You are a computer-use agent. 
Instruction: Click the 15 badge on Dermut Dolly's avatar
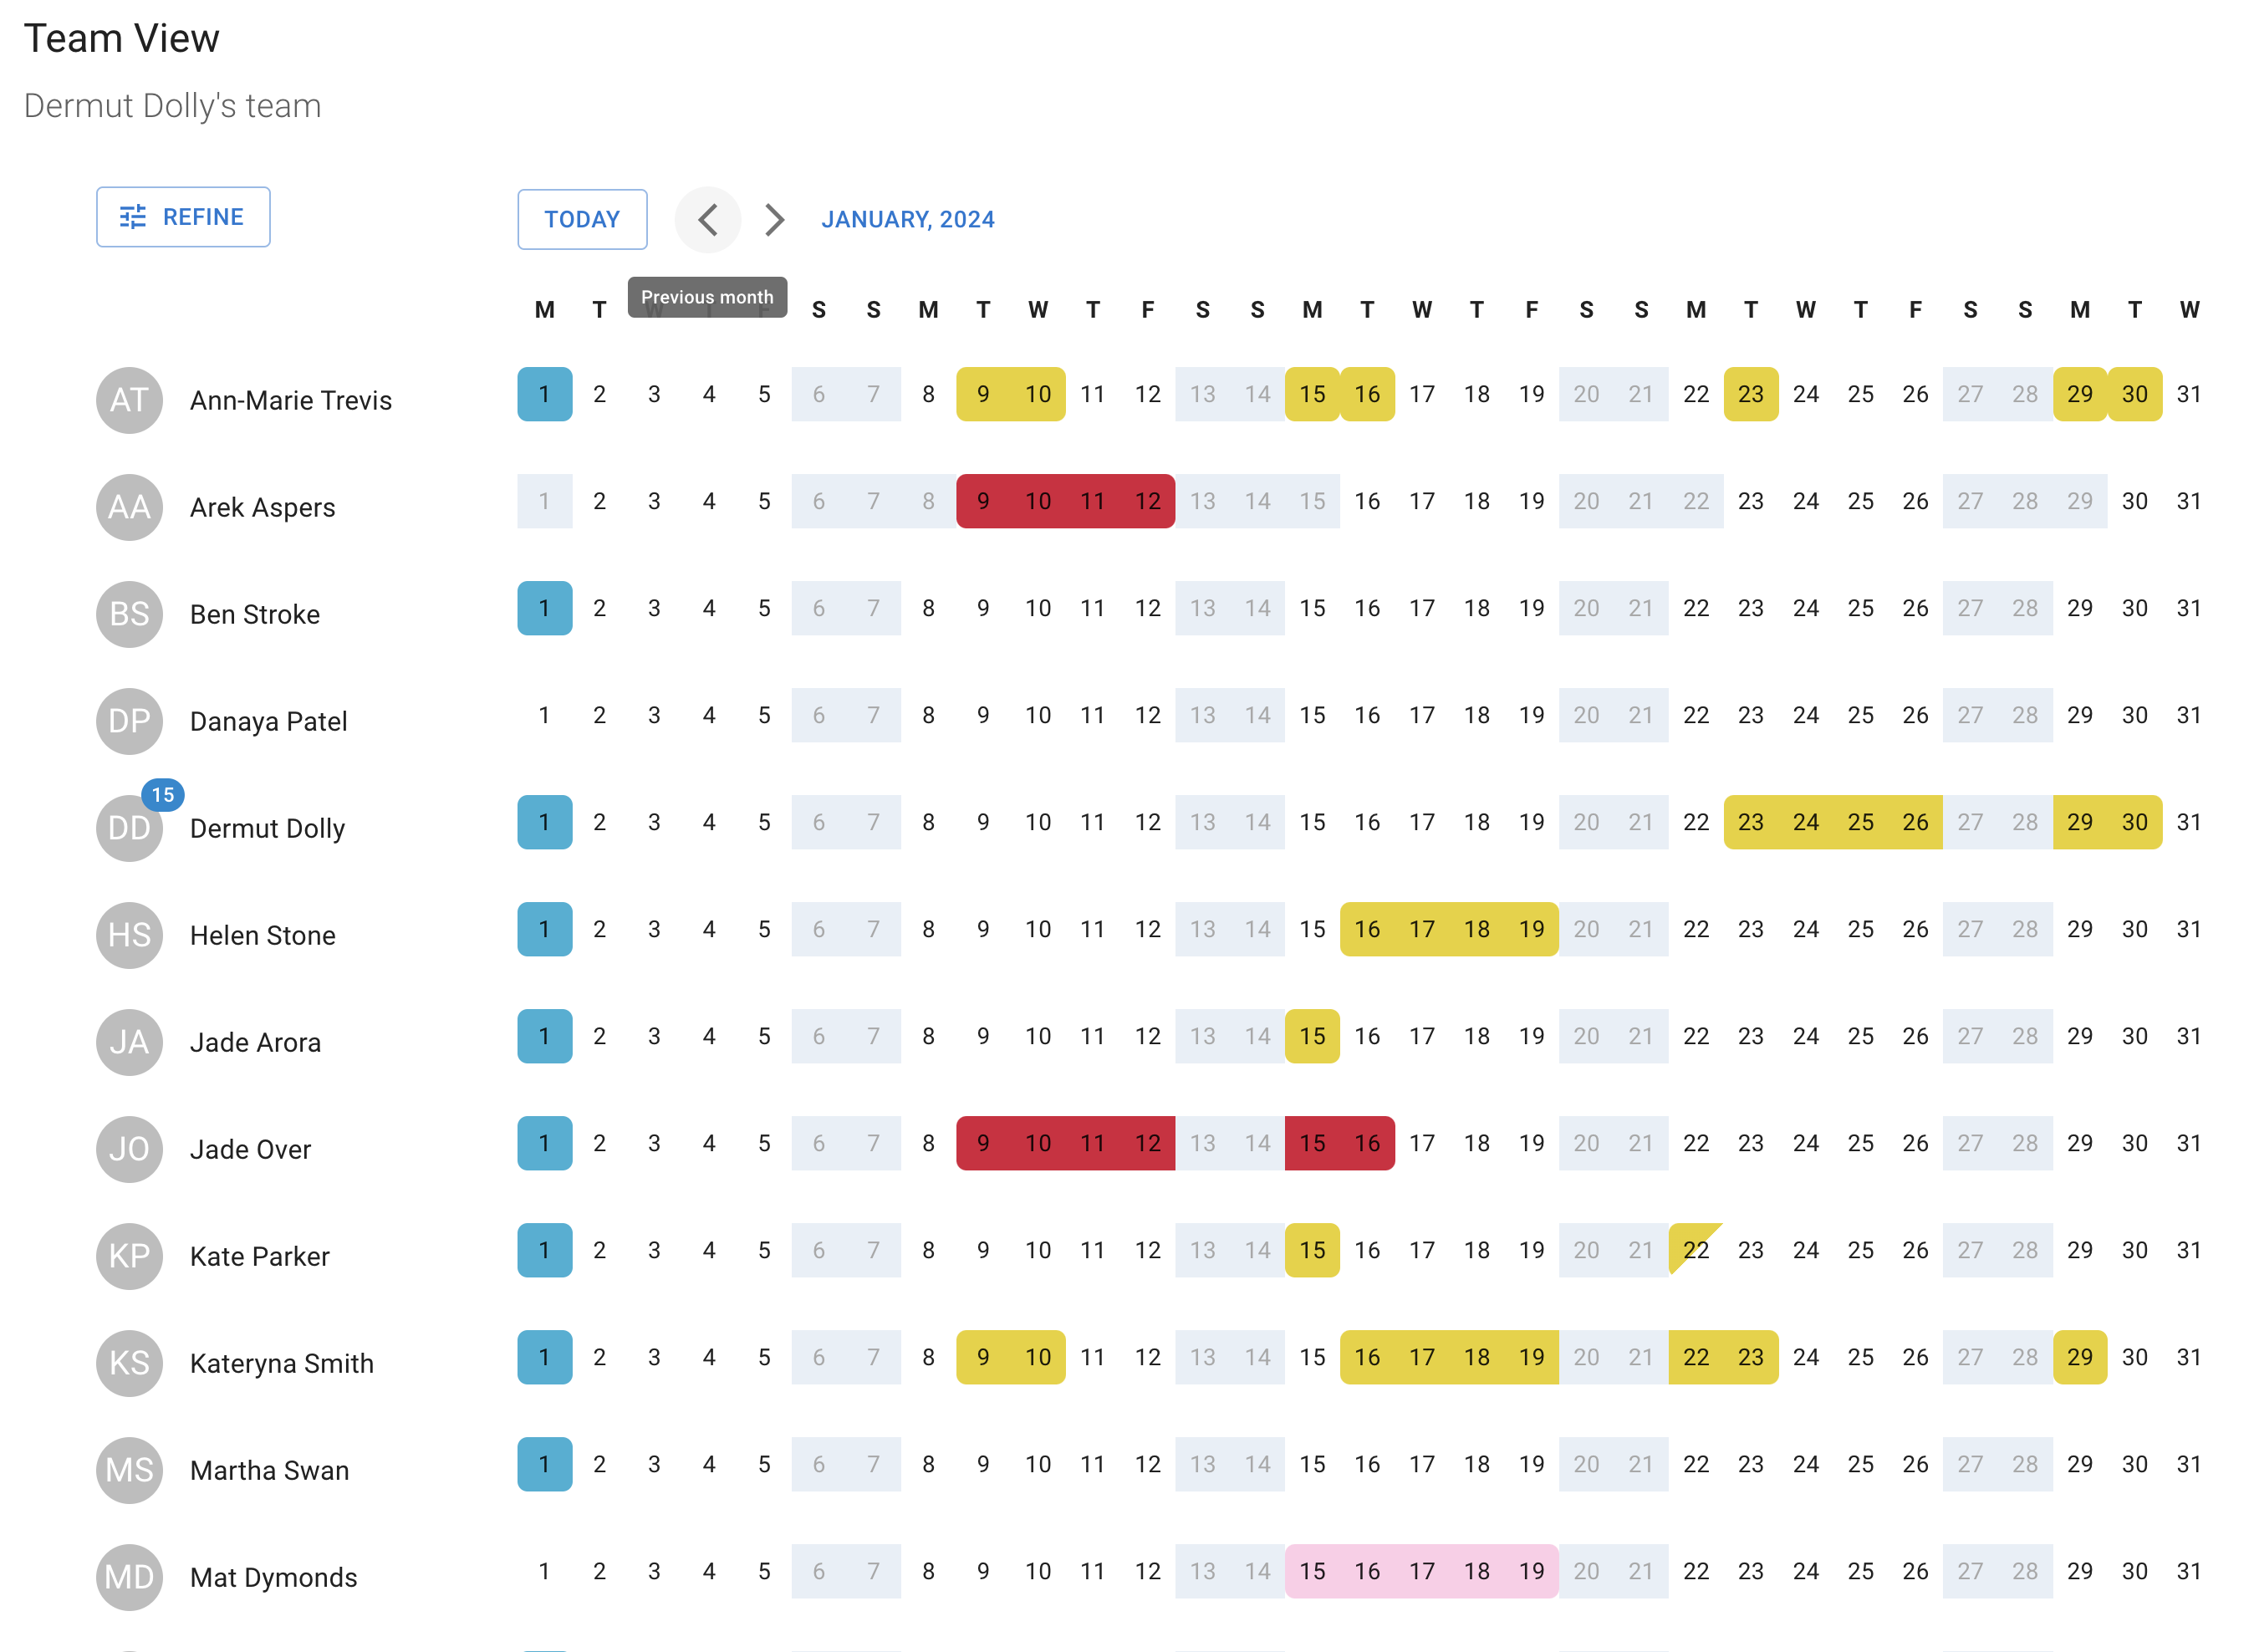click(x=163, y=795)
